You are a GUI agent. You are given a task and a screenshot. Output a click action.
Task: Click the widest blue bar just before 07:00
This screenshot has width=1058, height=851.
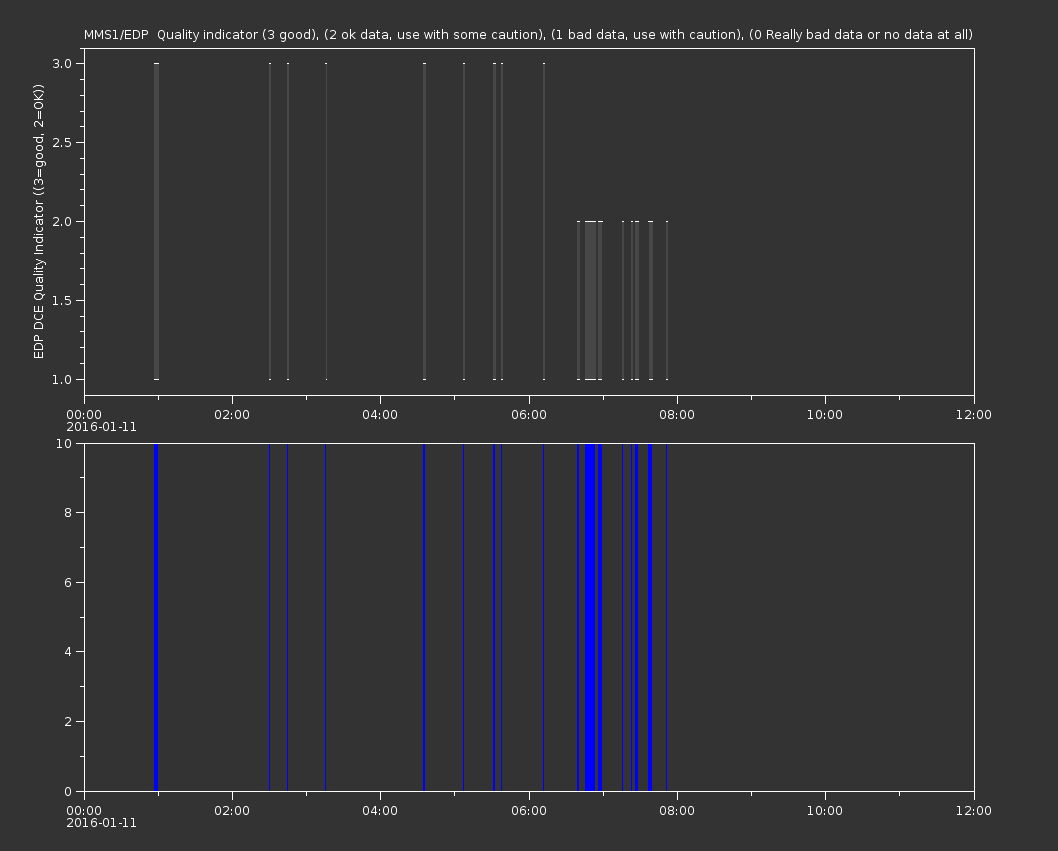point(590,617)
